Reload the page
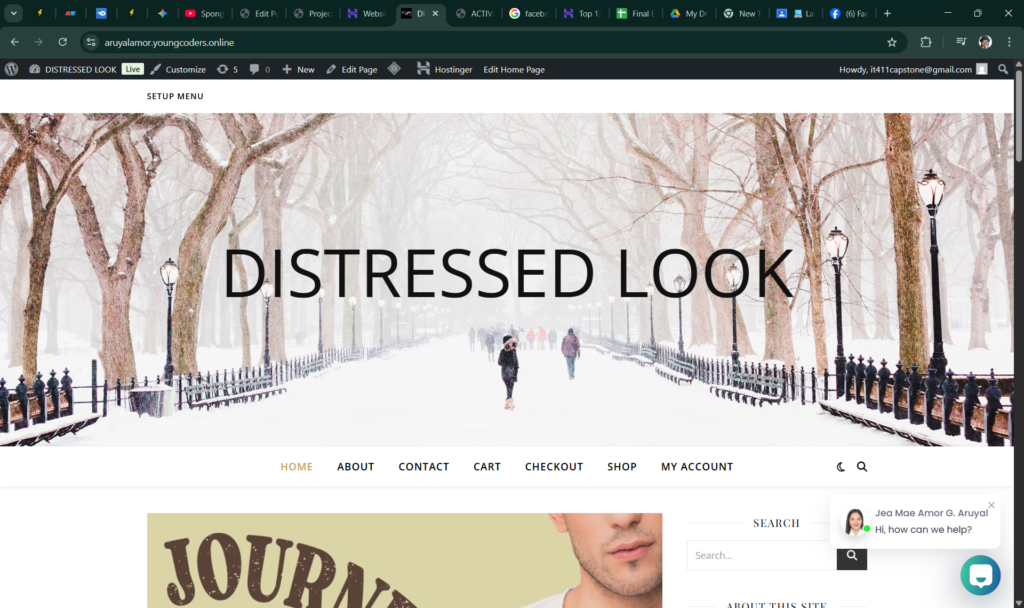 (x=62, y=42)
